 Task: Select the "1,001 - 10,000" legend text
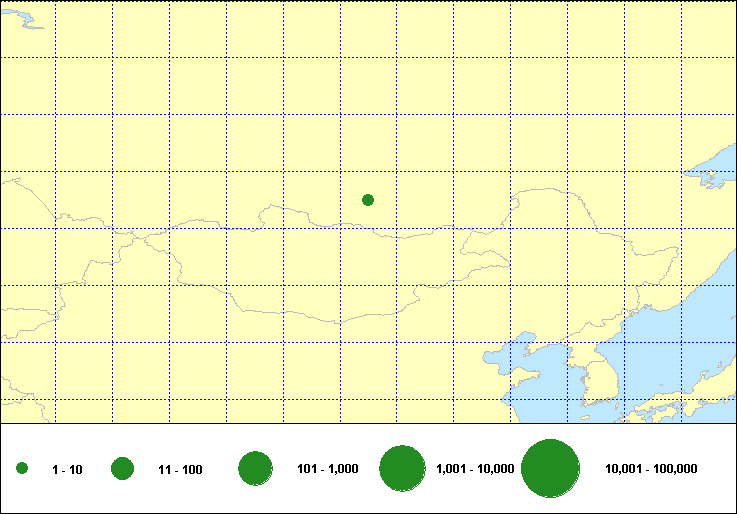click(x=475, y=469)
